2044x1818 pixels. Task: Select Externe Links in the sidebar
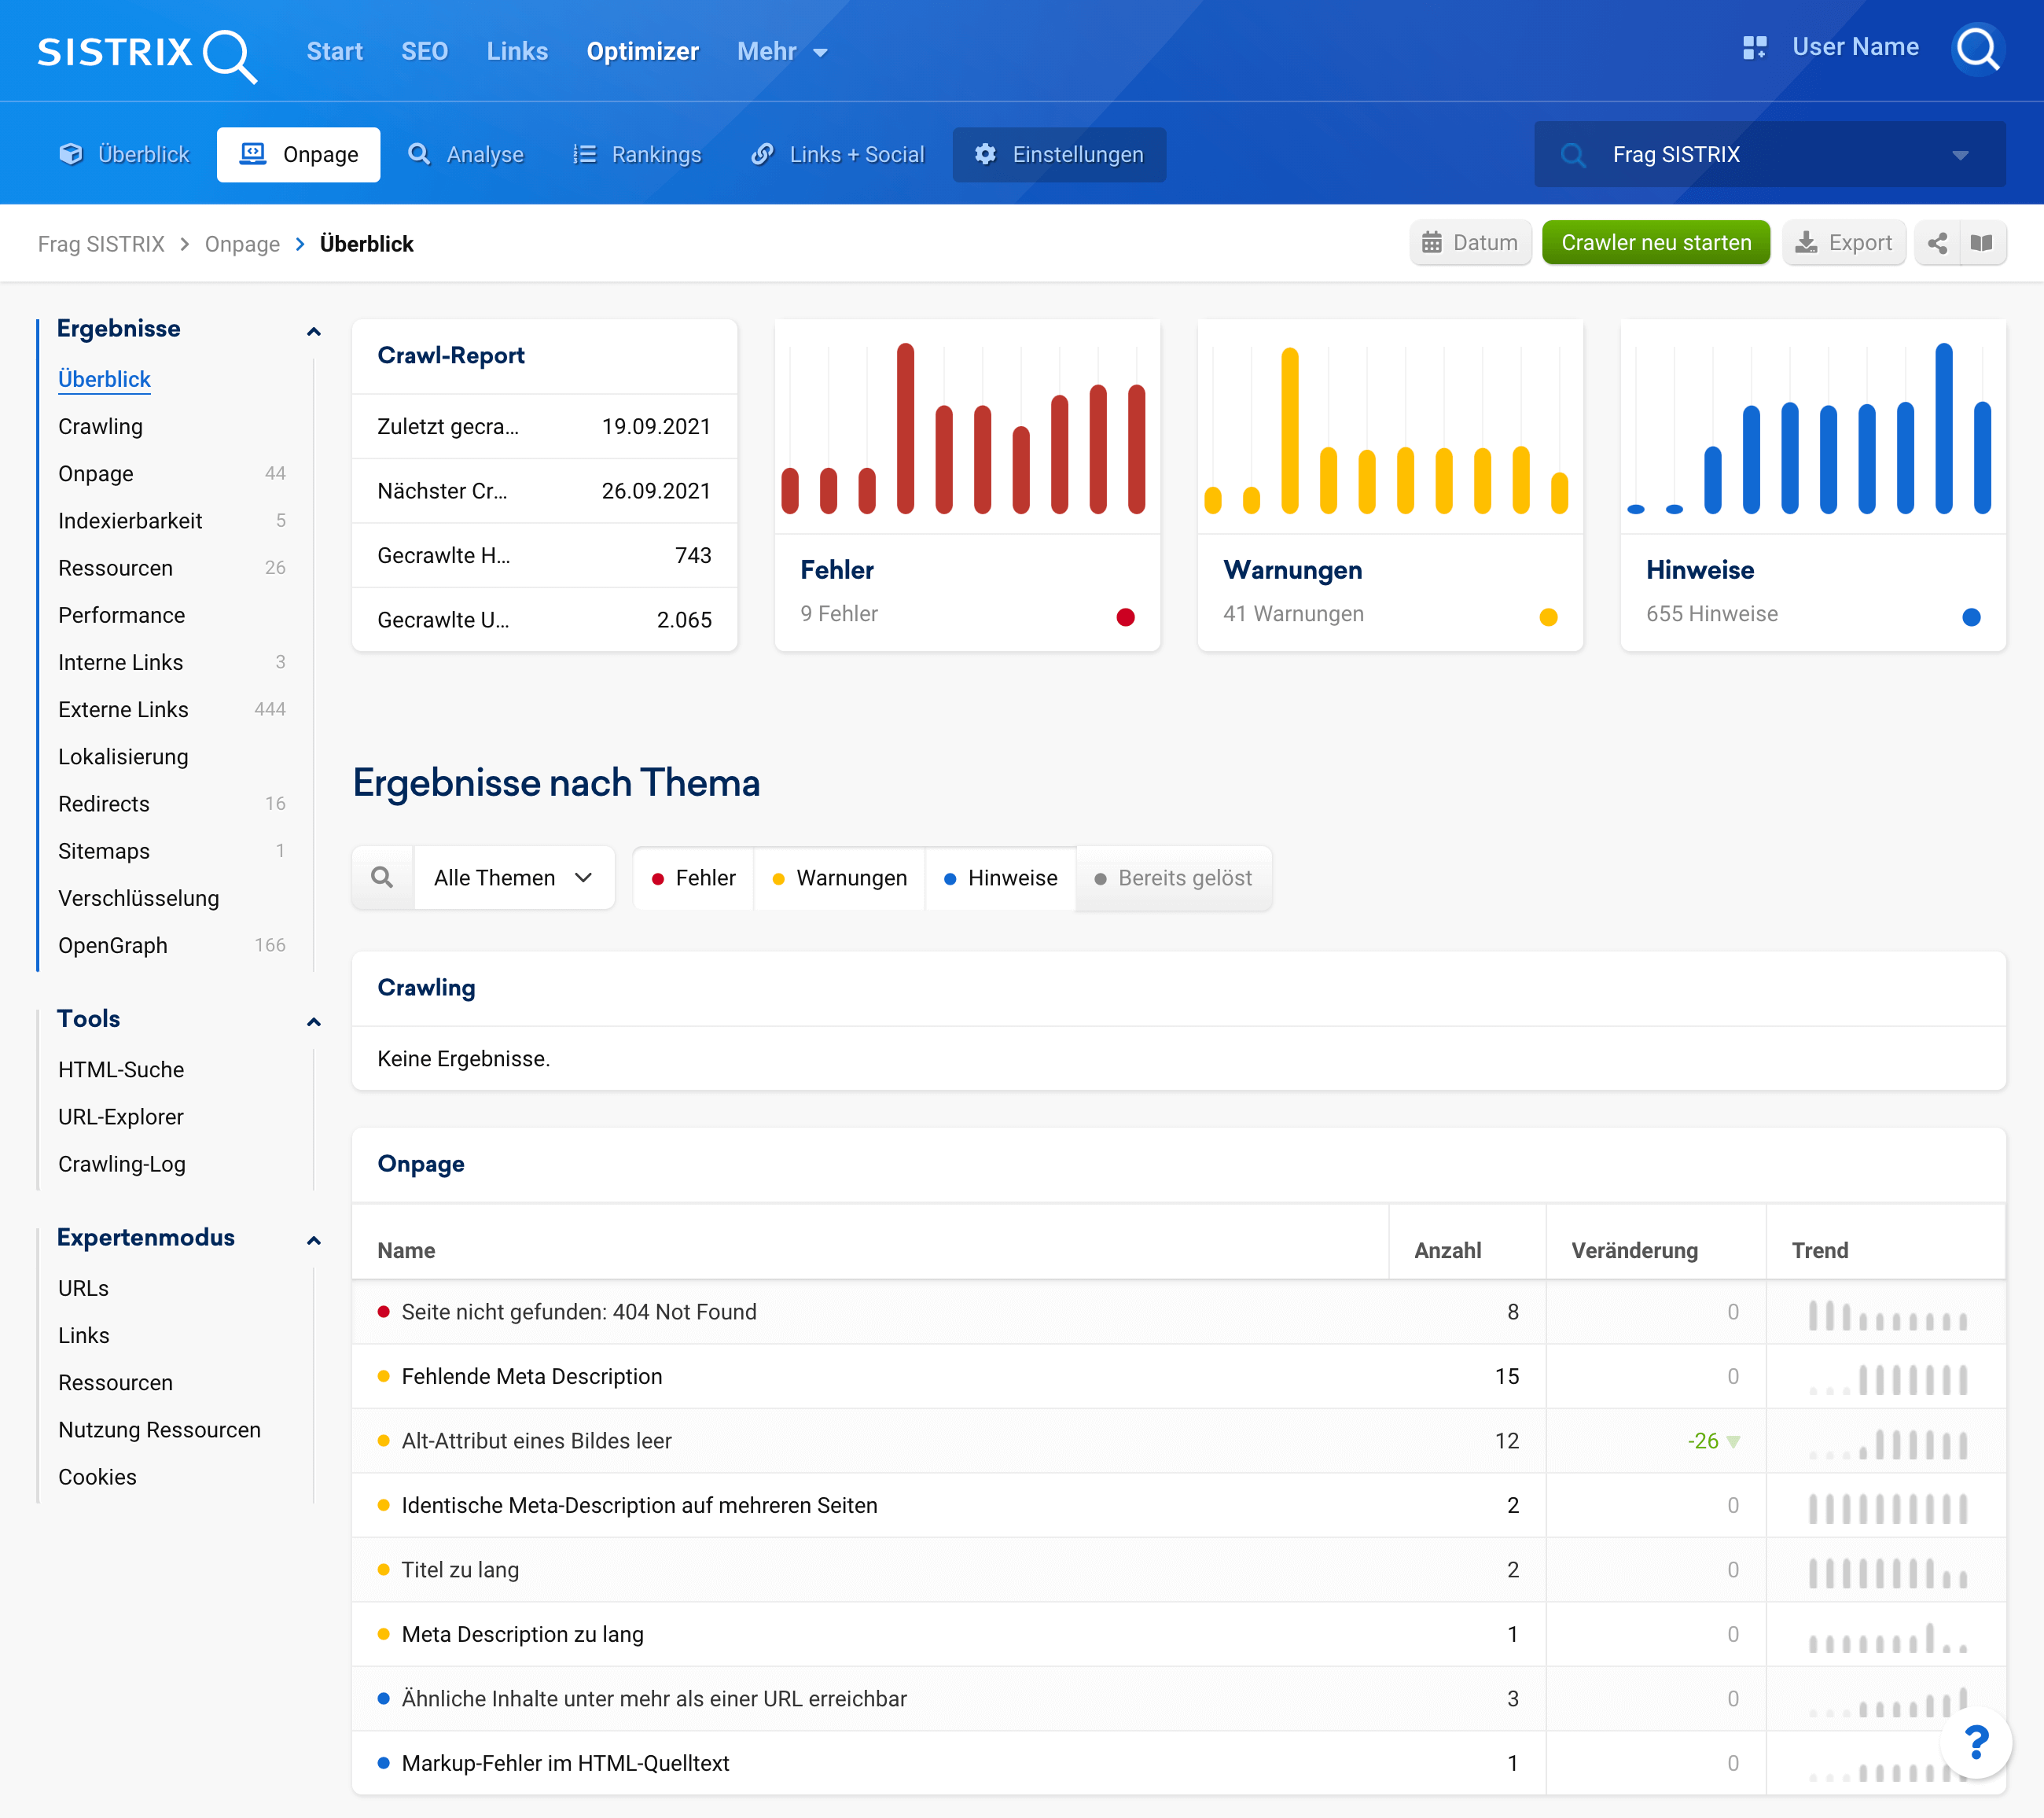point(123,709)
